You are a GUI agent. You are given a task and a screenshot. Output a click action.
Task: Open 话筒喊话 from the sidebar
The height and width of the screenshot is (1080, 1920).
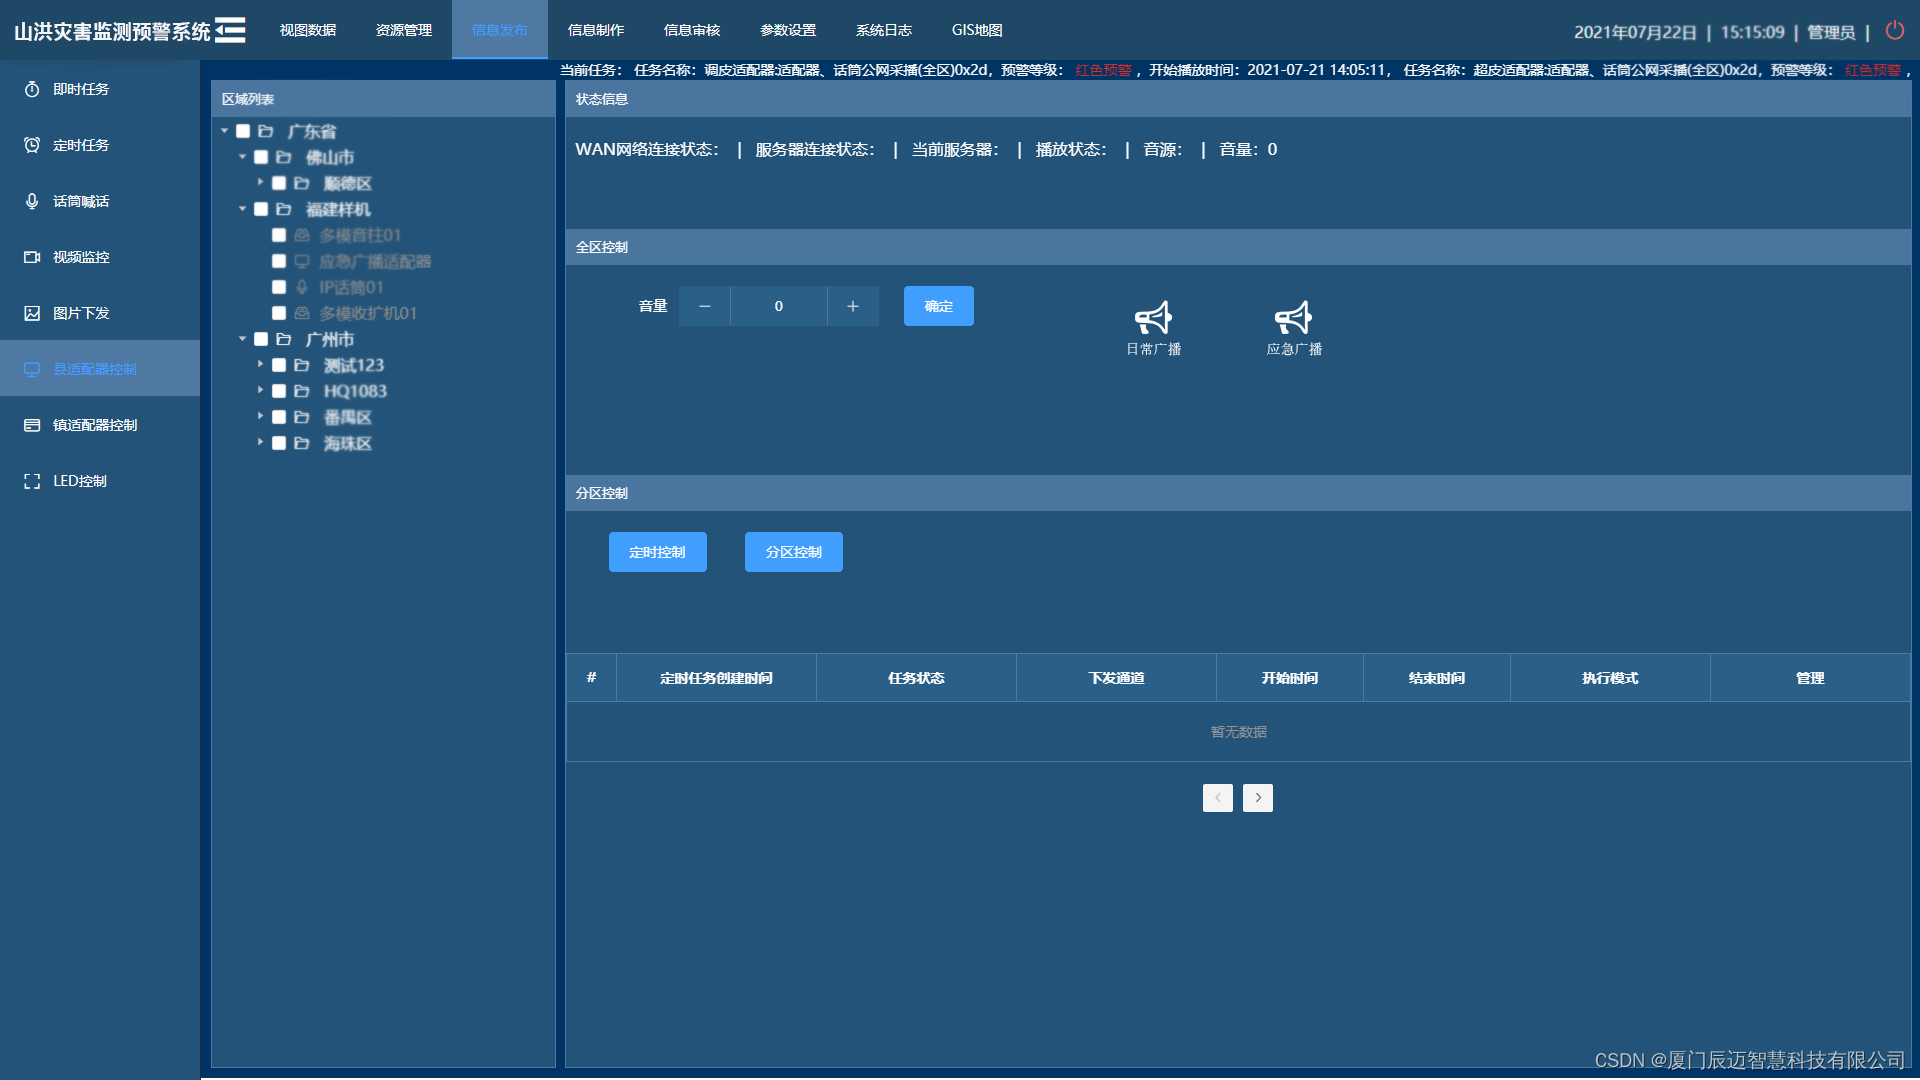81,201
